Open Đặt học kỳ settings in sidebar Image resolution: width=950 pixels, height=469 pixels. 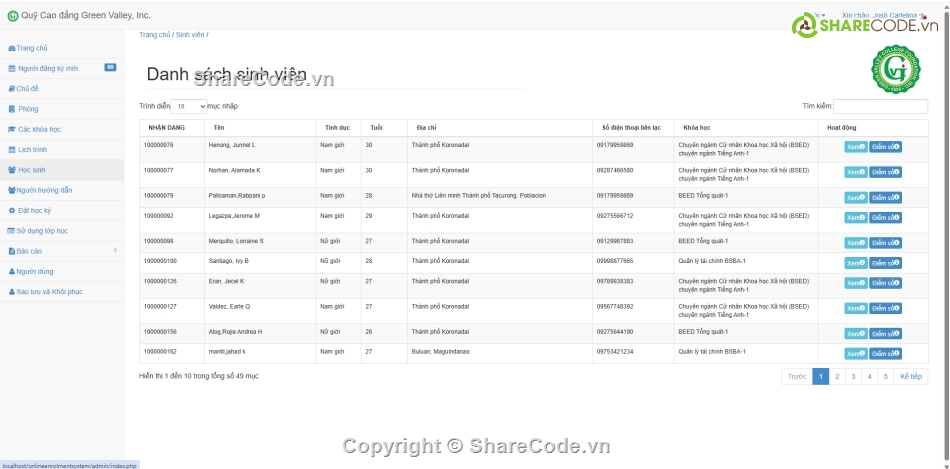coord(34,211)
